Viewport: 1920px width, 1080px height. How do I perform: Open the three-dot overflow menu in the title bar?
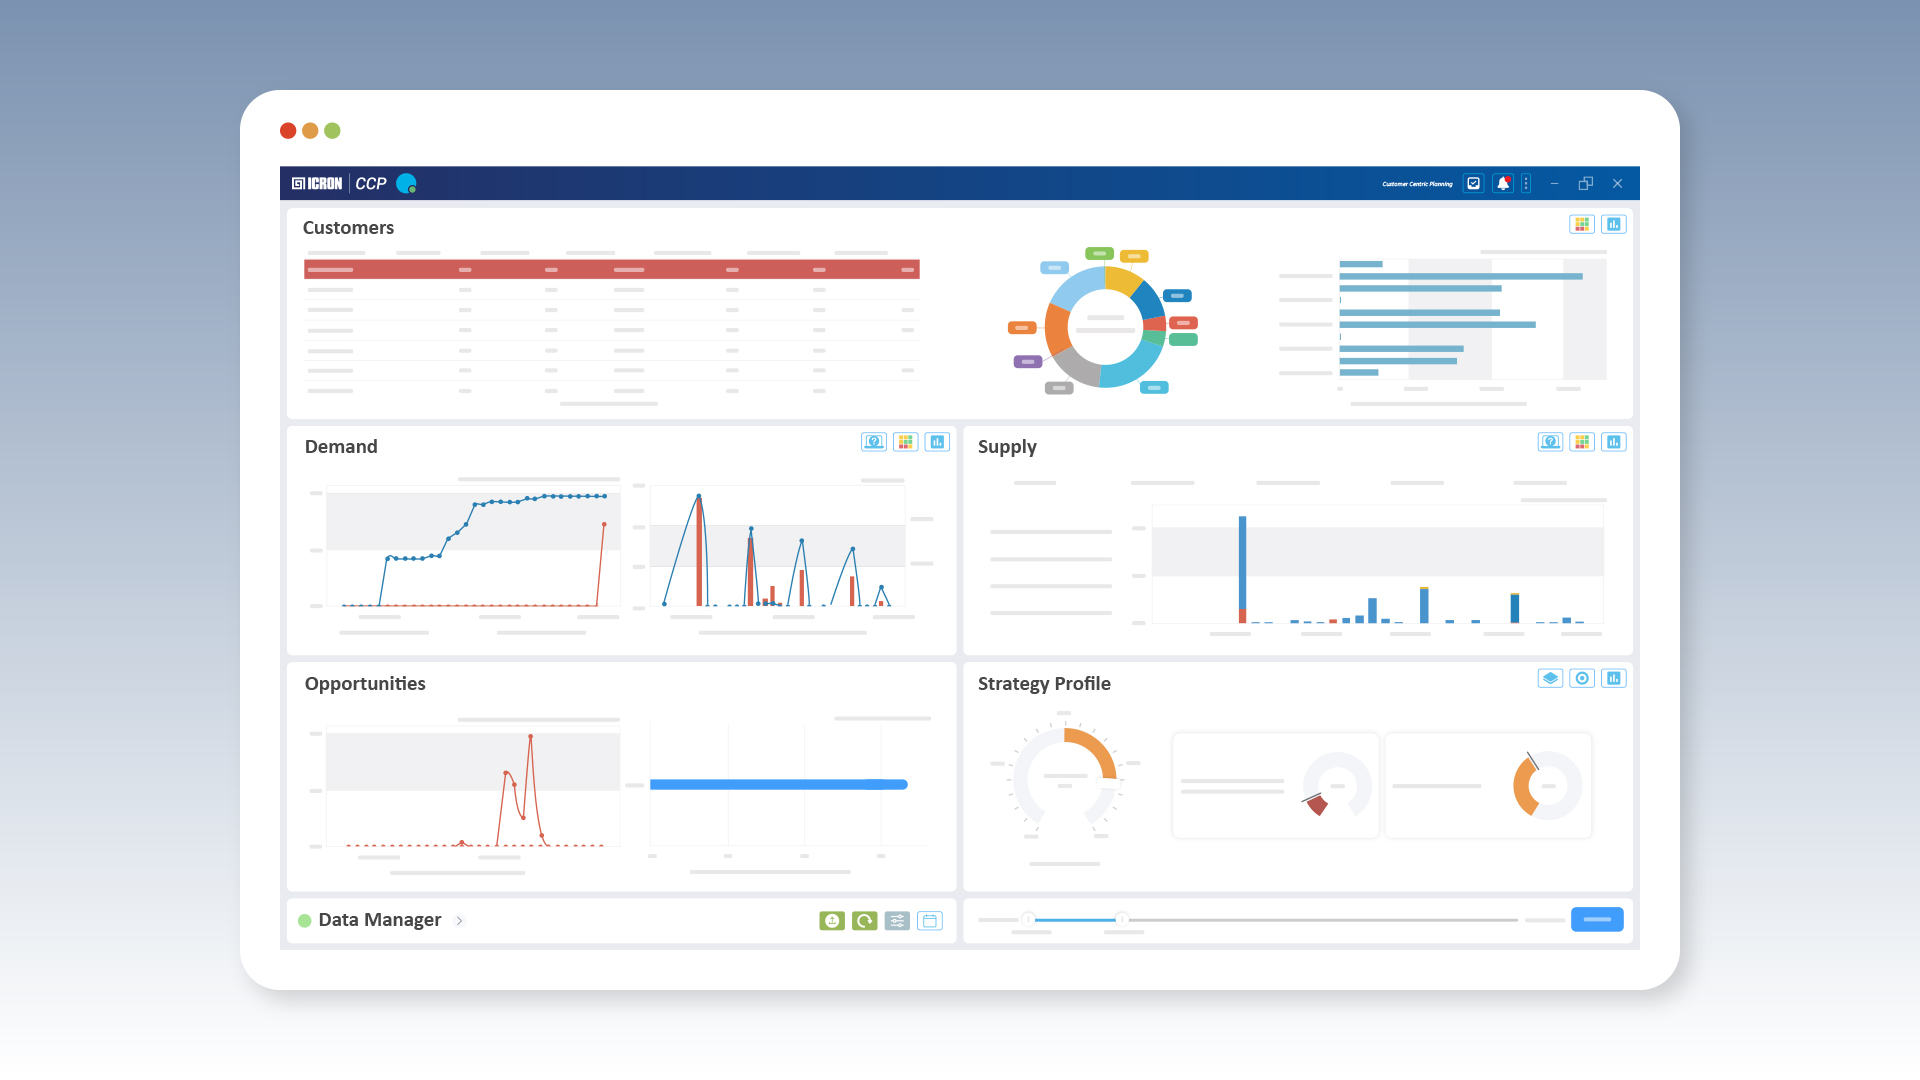click(1525, 183)
